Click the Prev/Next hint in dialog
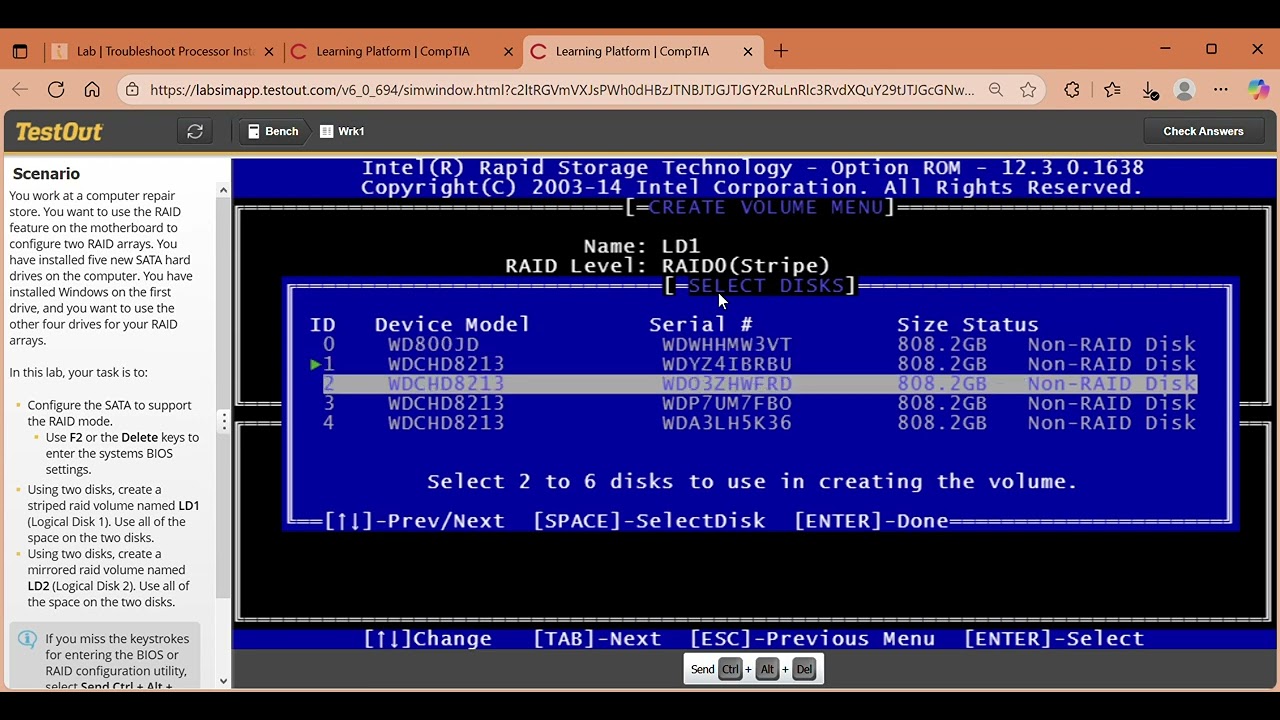 [414, 521]
